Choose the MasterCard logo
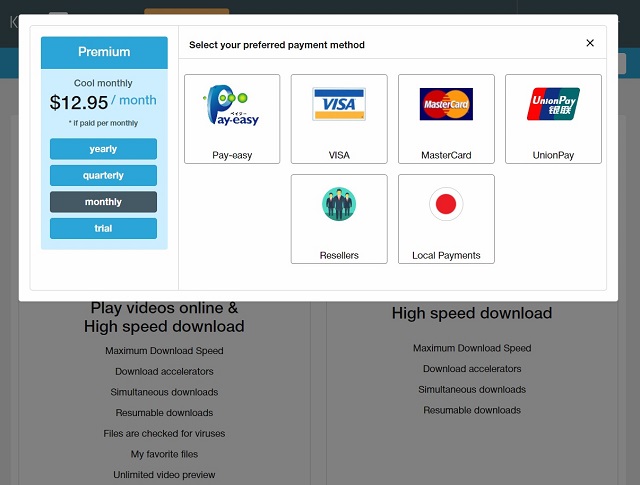The width and height of the screenshot is (640, 485). point(446,104)
